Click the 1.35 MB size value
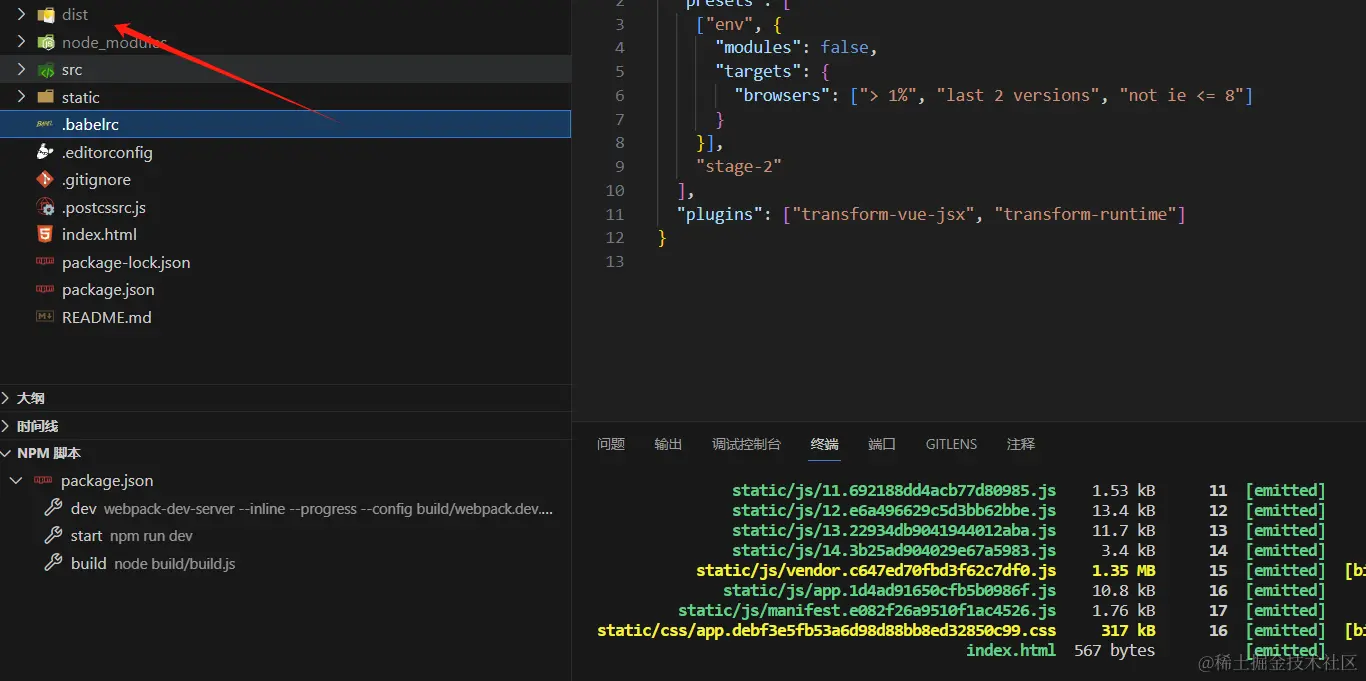The image size is (1366, 681). click(x=1123, y=571)
